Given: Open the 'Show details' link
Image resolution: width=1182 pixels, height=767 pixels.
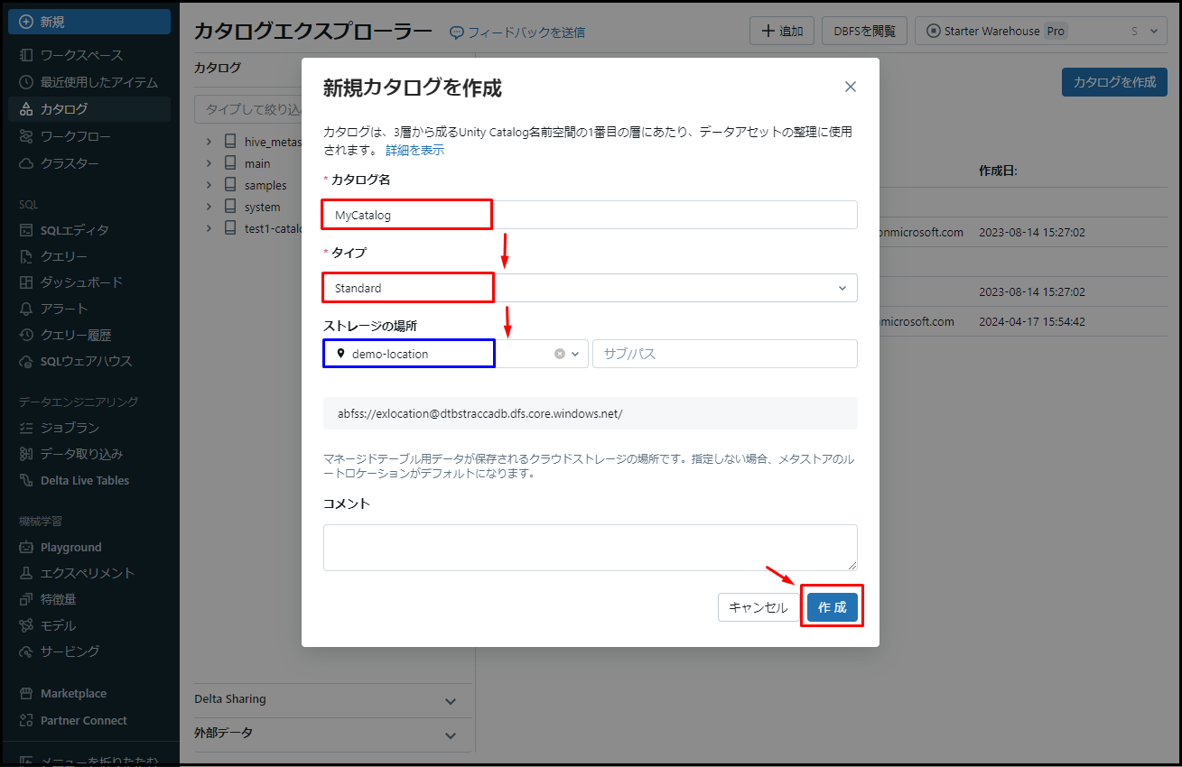Looking at the screenshot, I should tap(415, 150).
